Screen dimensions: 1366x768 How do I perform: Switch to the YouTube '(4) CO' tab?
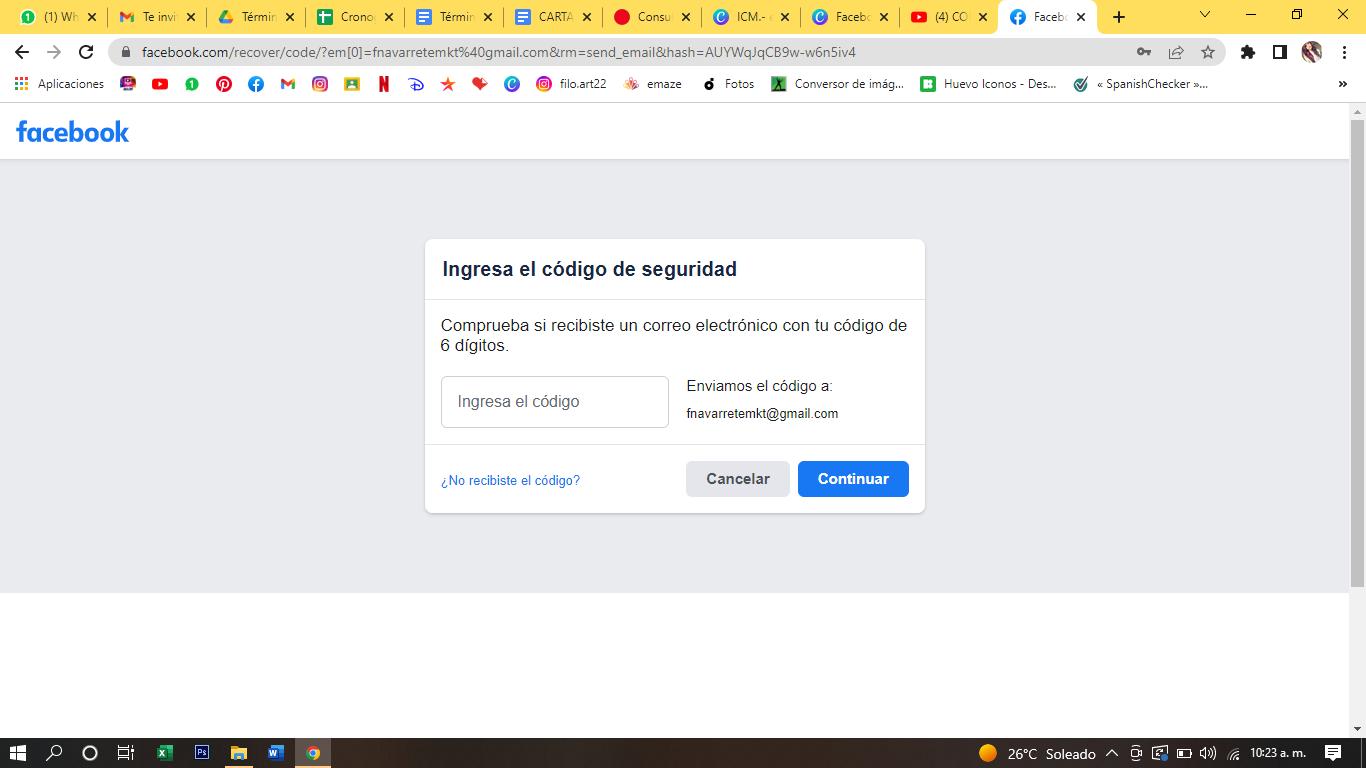[950, 17]
